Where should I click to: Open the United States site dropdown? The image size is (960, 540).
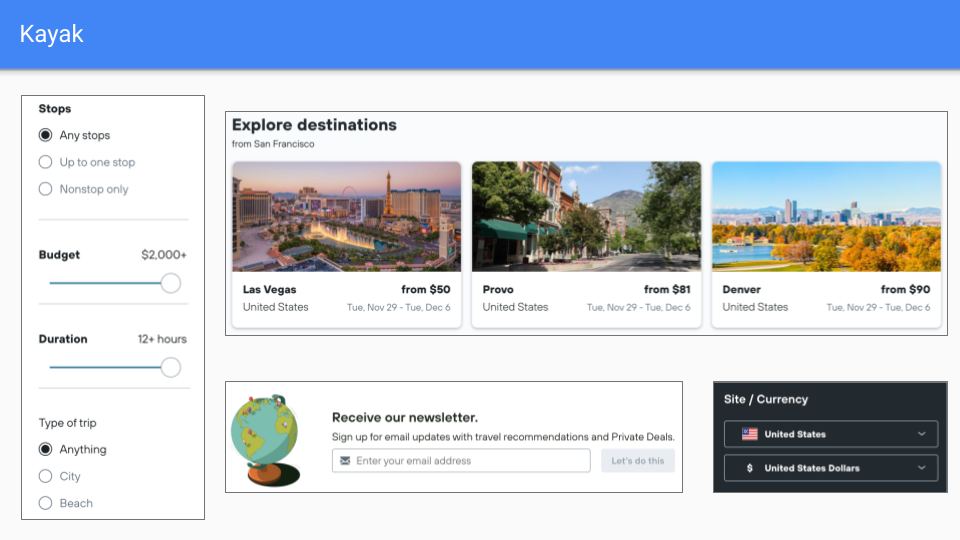click(831, 434)
